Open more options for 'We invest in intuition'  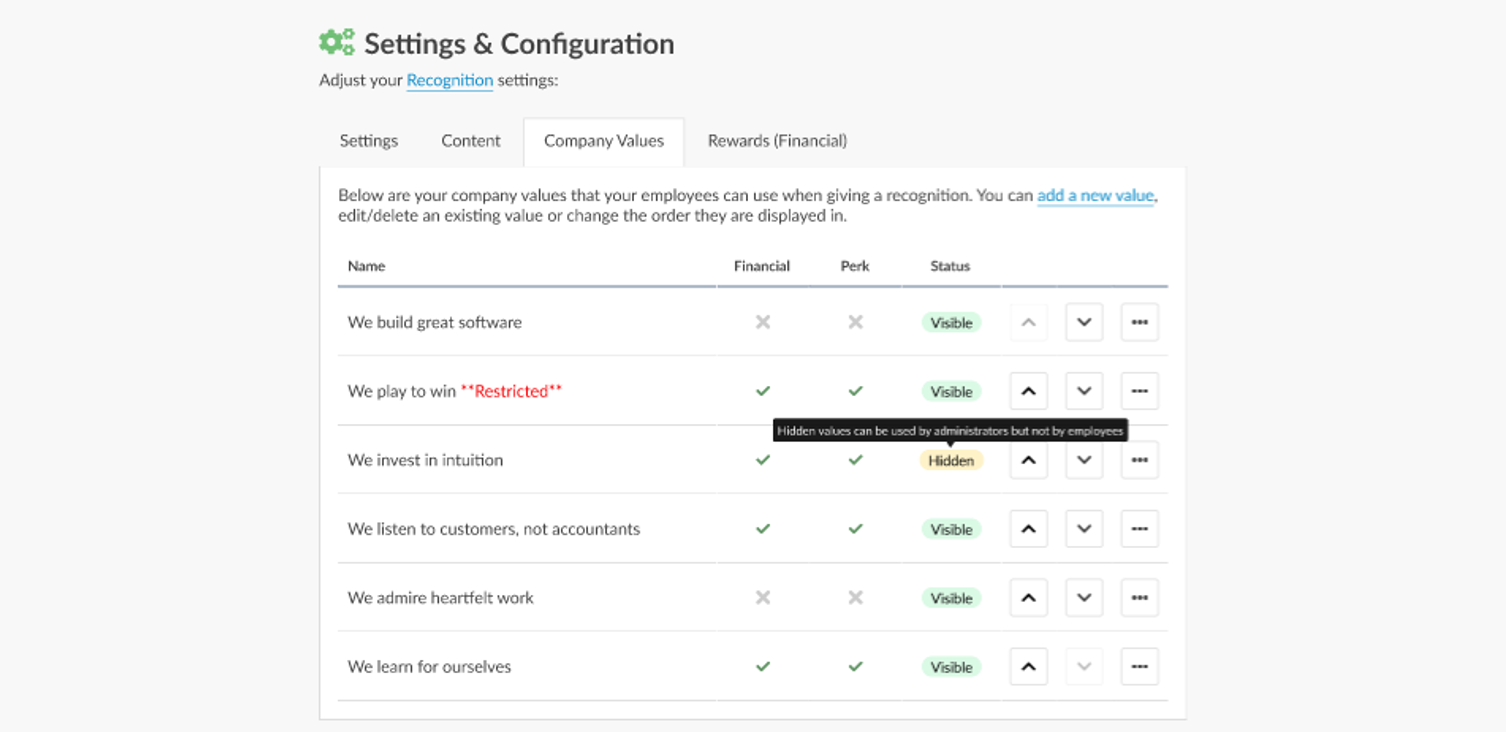[1139, 460]
